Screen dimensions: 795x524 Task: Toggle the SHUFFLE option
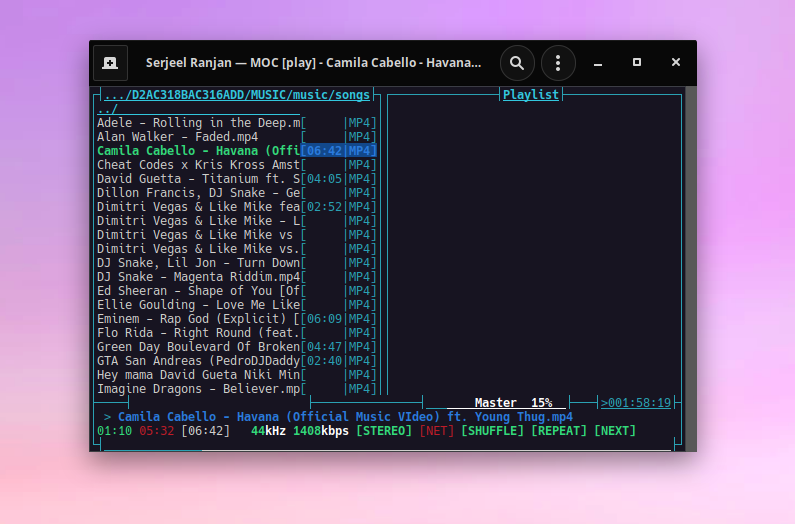tap(492, 431)
